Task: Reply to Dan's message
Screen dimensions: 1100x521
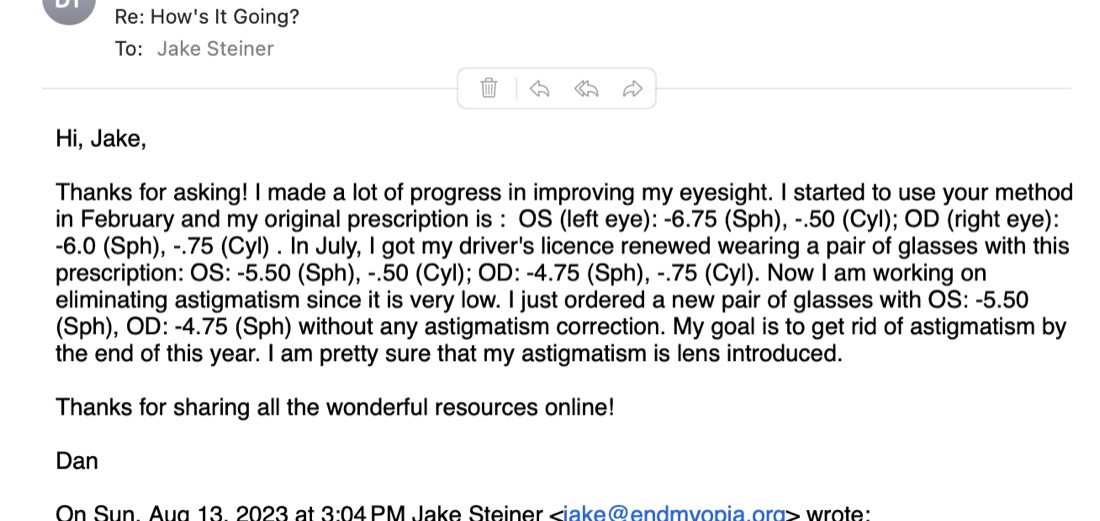Action: coord(539,88)
